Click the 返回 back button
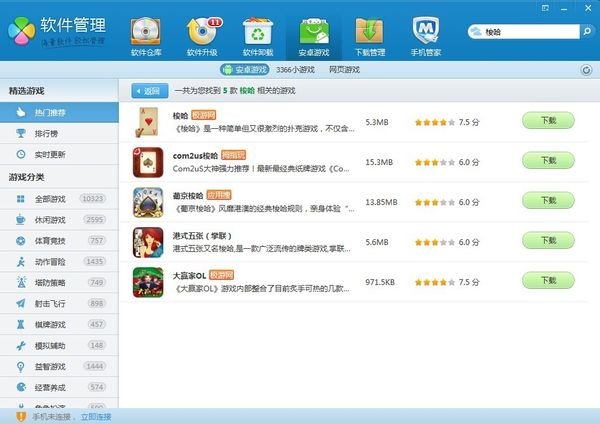The image size is (600, 424). [x=147, y=90]
